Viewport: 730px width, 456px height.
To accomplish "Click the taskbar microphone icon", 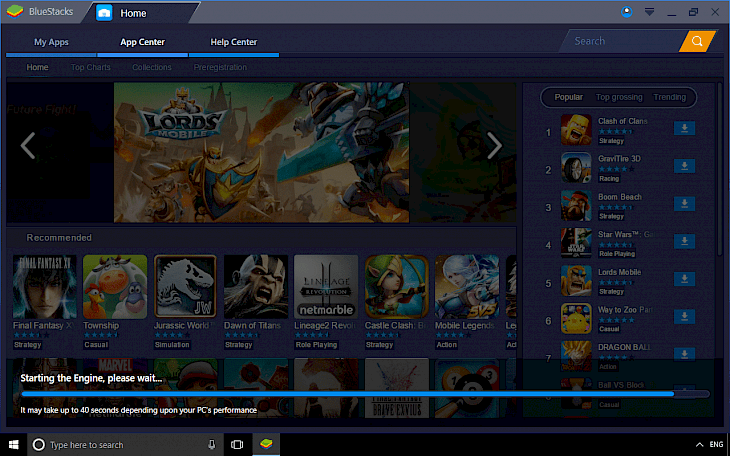I will [212, 444].
